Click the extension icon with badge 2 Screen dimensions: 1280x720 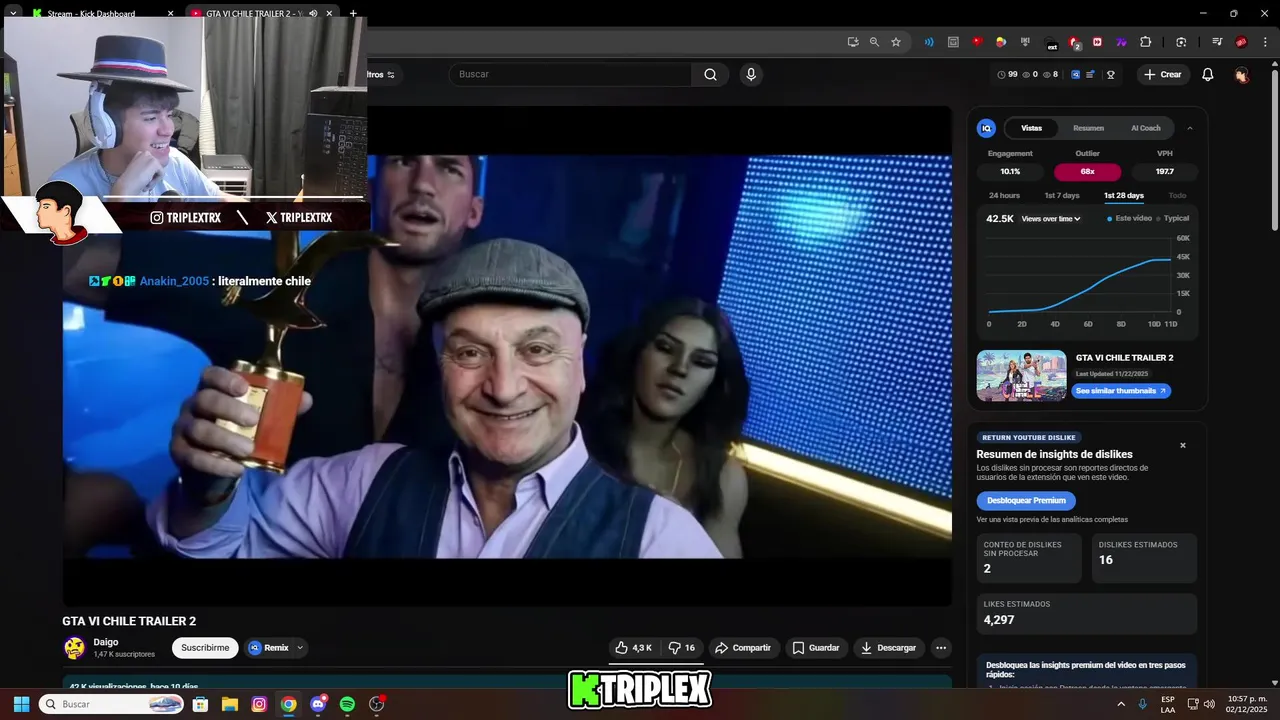(x=1074, y=42)
